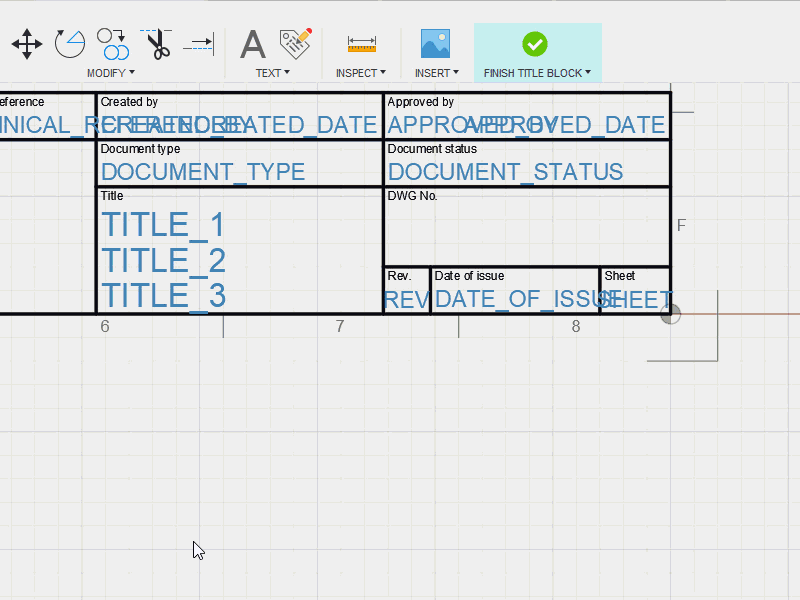Click the Copy objects icon
800x600 pixels.
pyautogui.click(x=113, y=44)
